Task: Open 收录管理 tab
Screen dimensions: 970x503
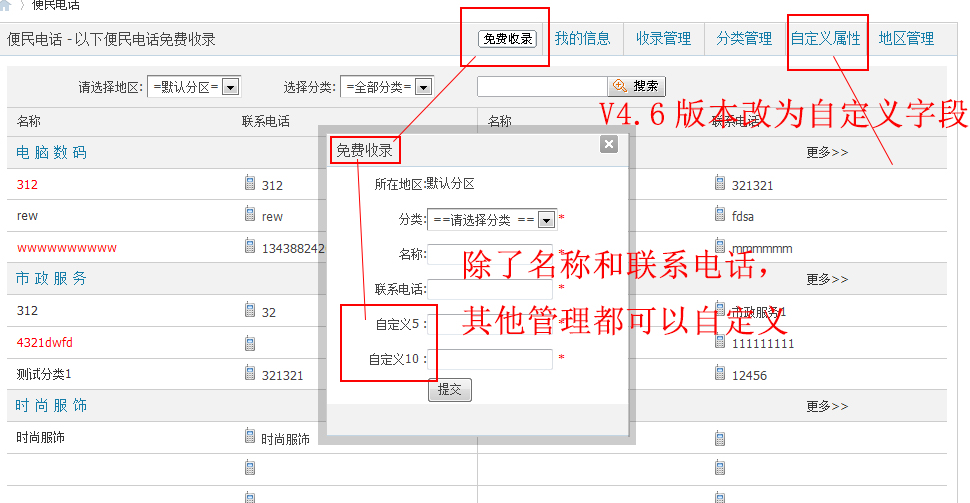Action: tap(663, 38)
